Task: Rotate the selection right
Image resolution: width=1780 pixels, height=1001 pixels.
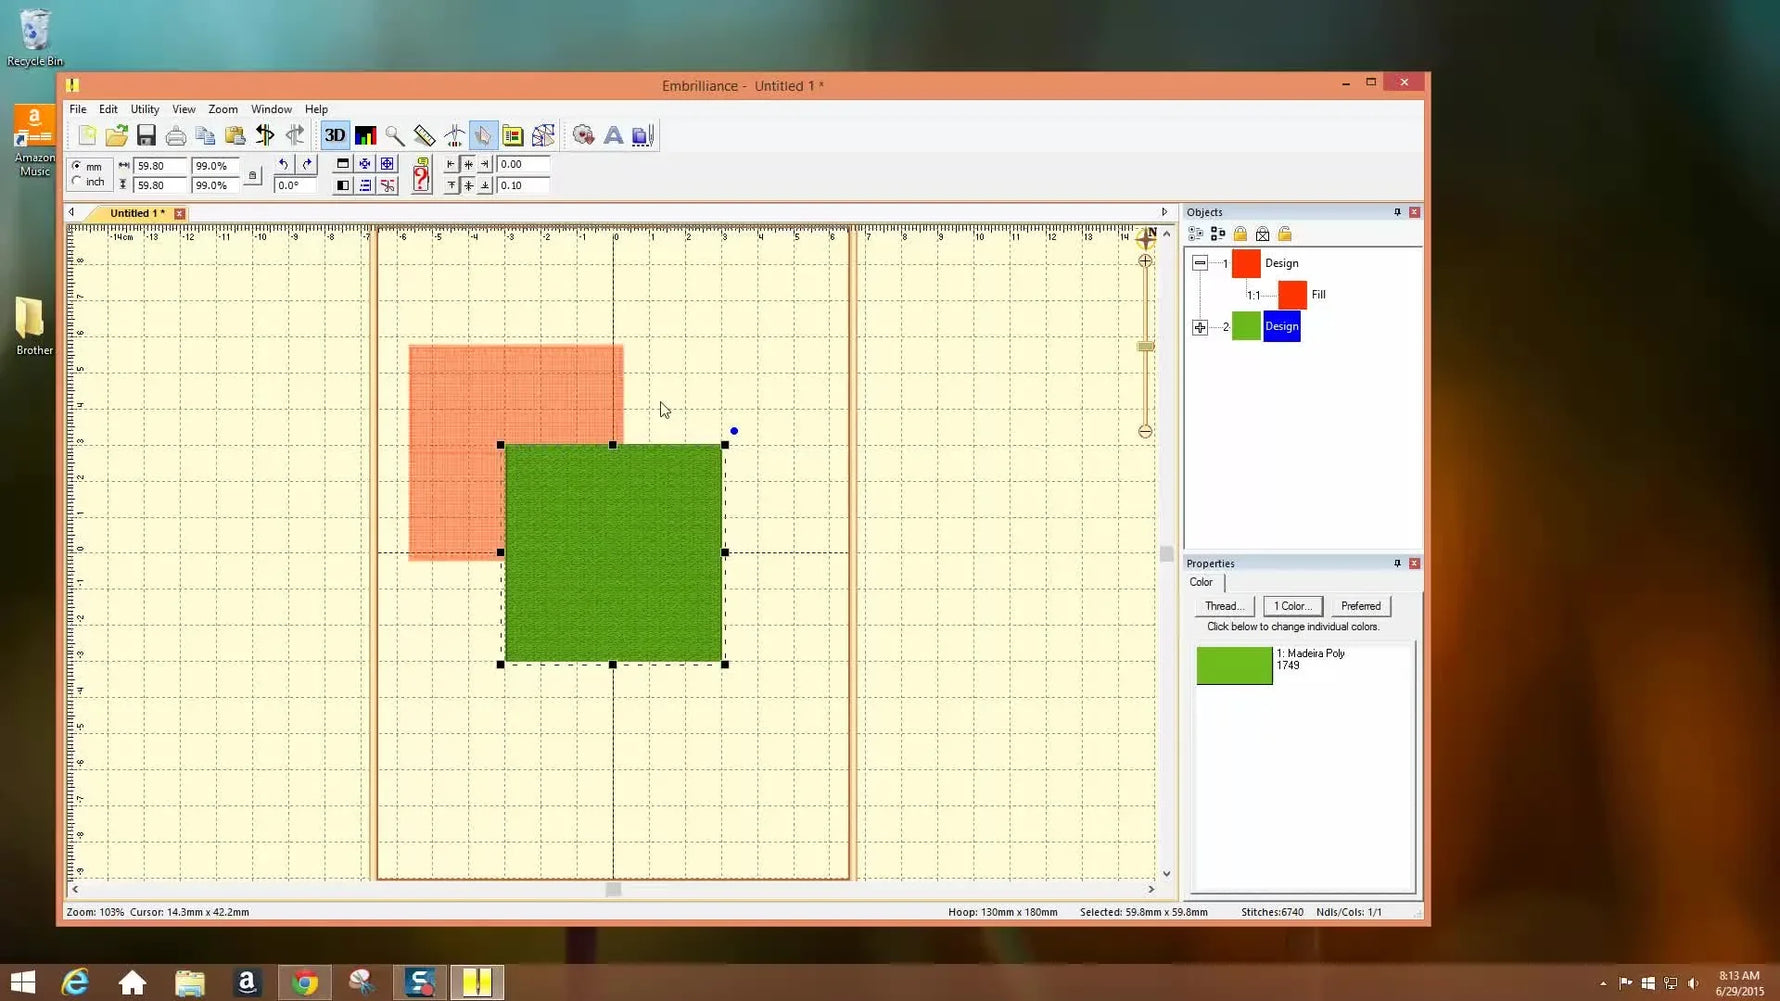Action: pyautogui.click(x=306, y=164)
